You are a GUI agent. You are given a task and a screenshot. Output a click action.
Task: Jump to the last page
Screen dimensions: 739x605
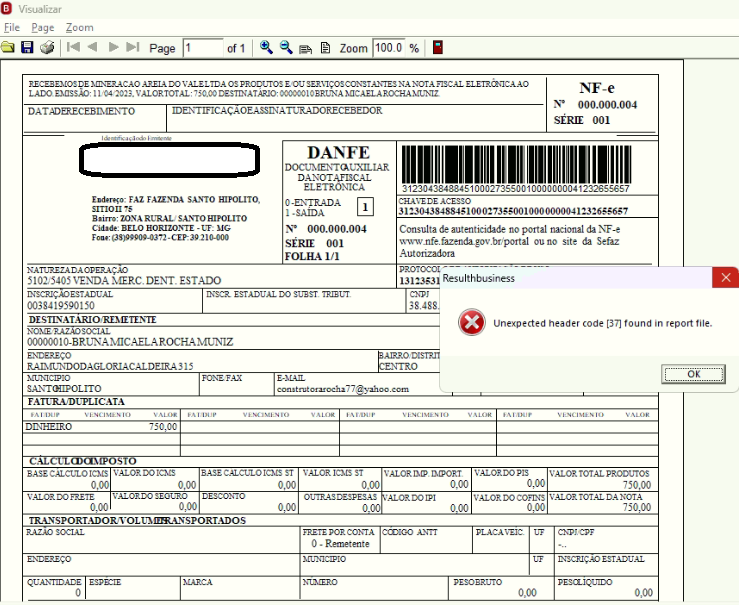click(x=133, y=47)
